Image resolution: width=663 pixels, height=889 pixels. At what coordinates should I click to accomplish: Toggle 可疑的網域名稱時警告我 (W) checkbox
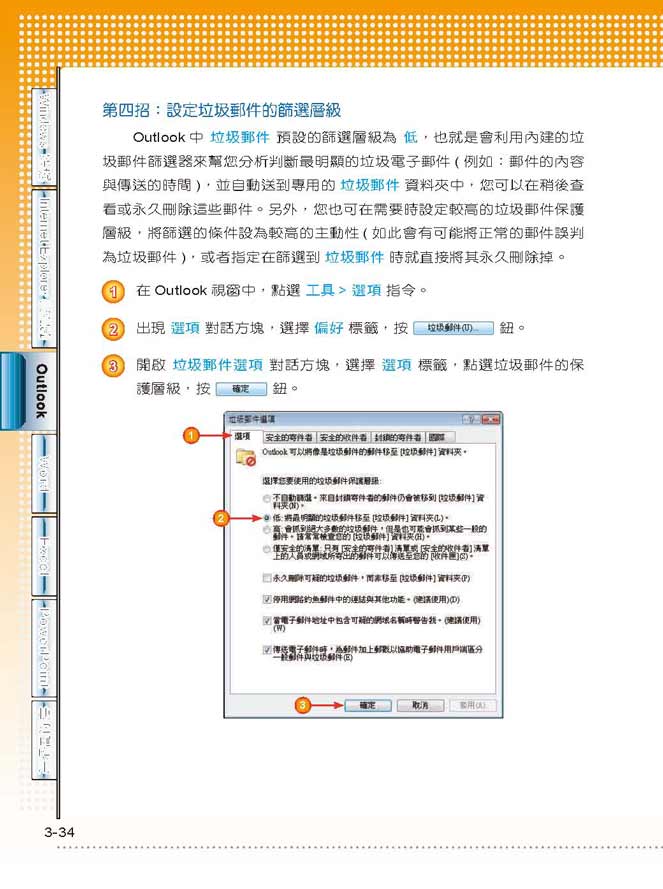pos(267,620)
